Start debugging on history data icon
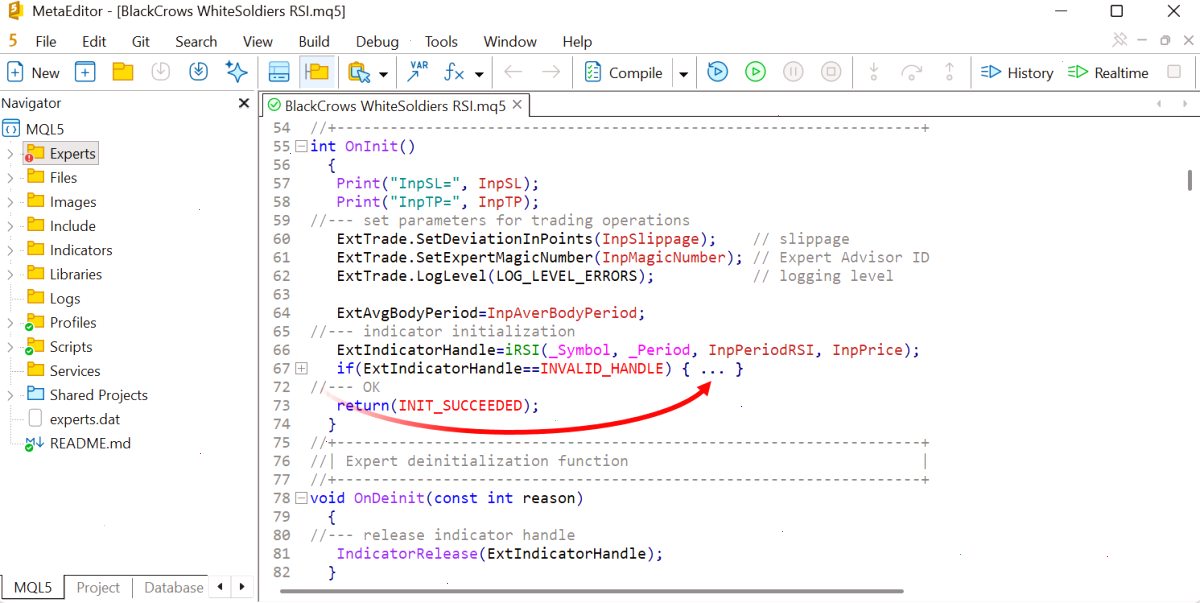This screenshot has width=1200, height=603. pyautogui.click(x=717, y=72)
